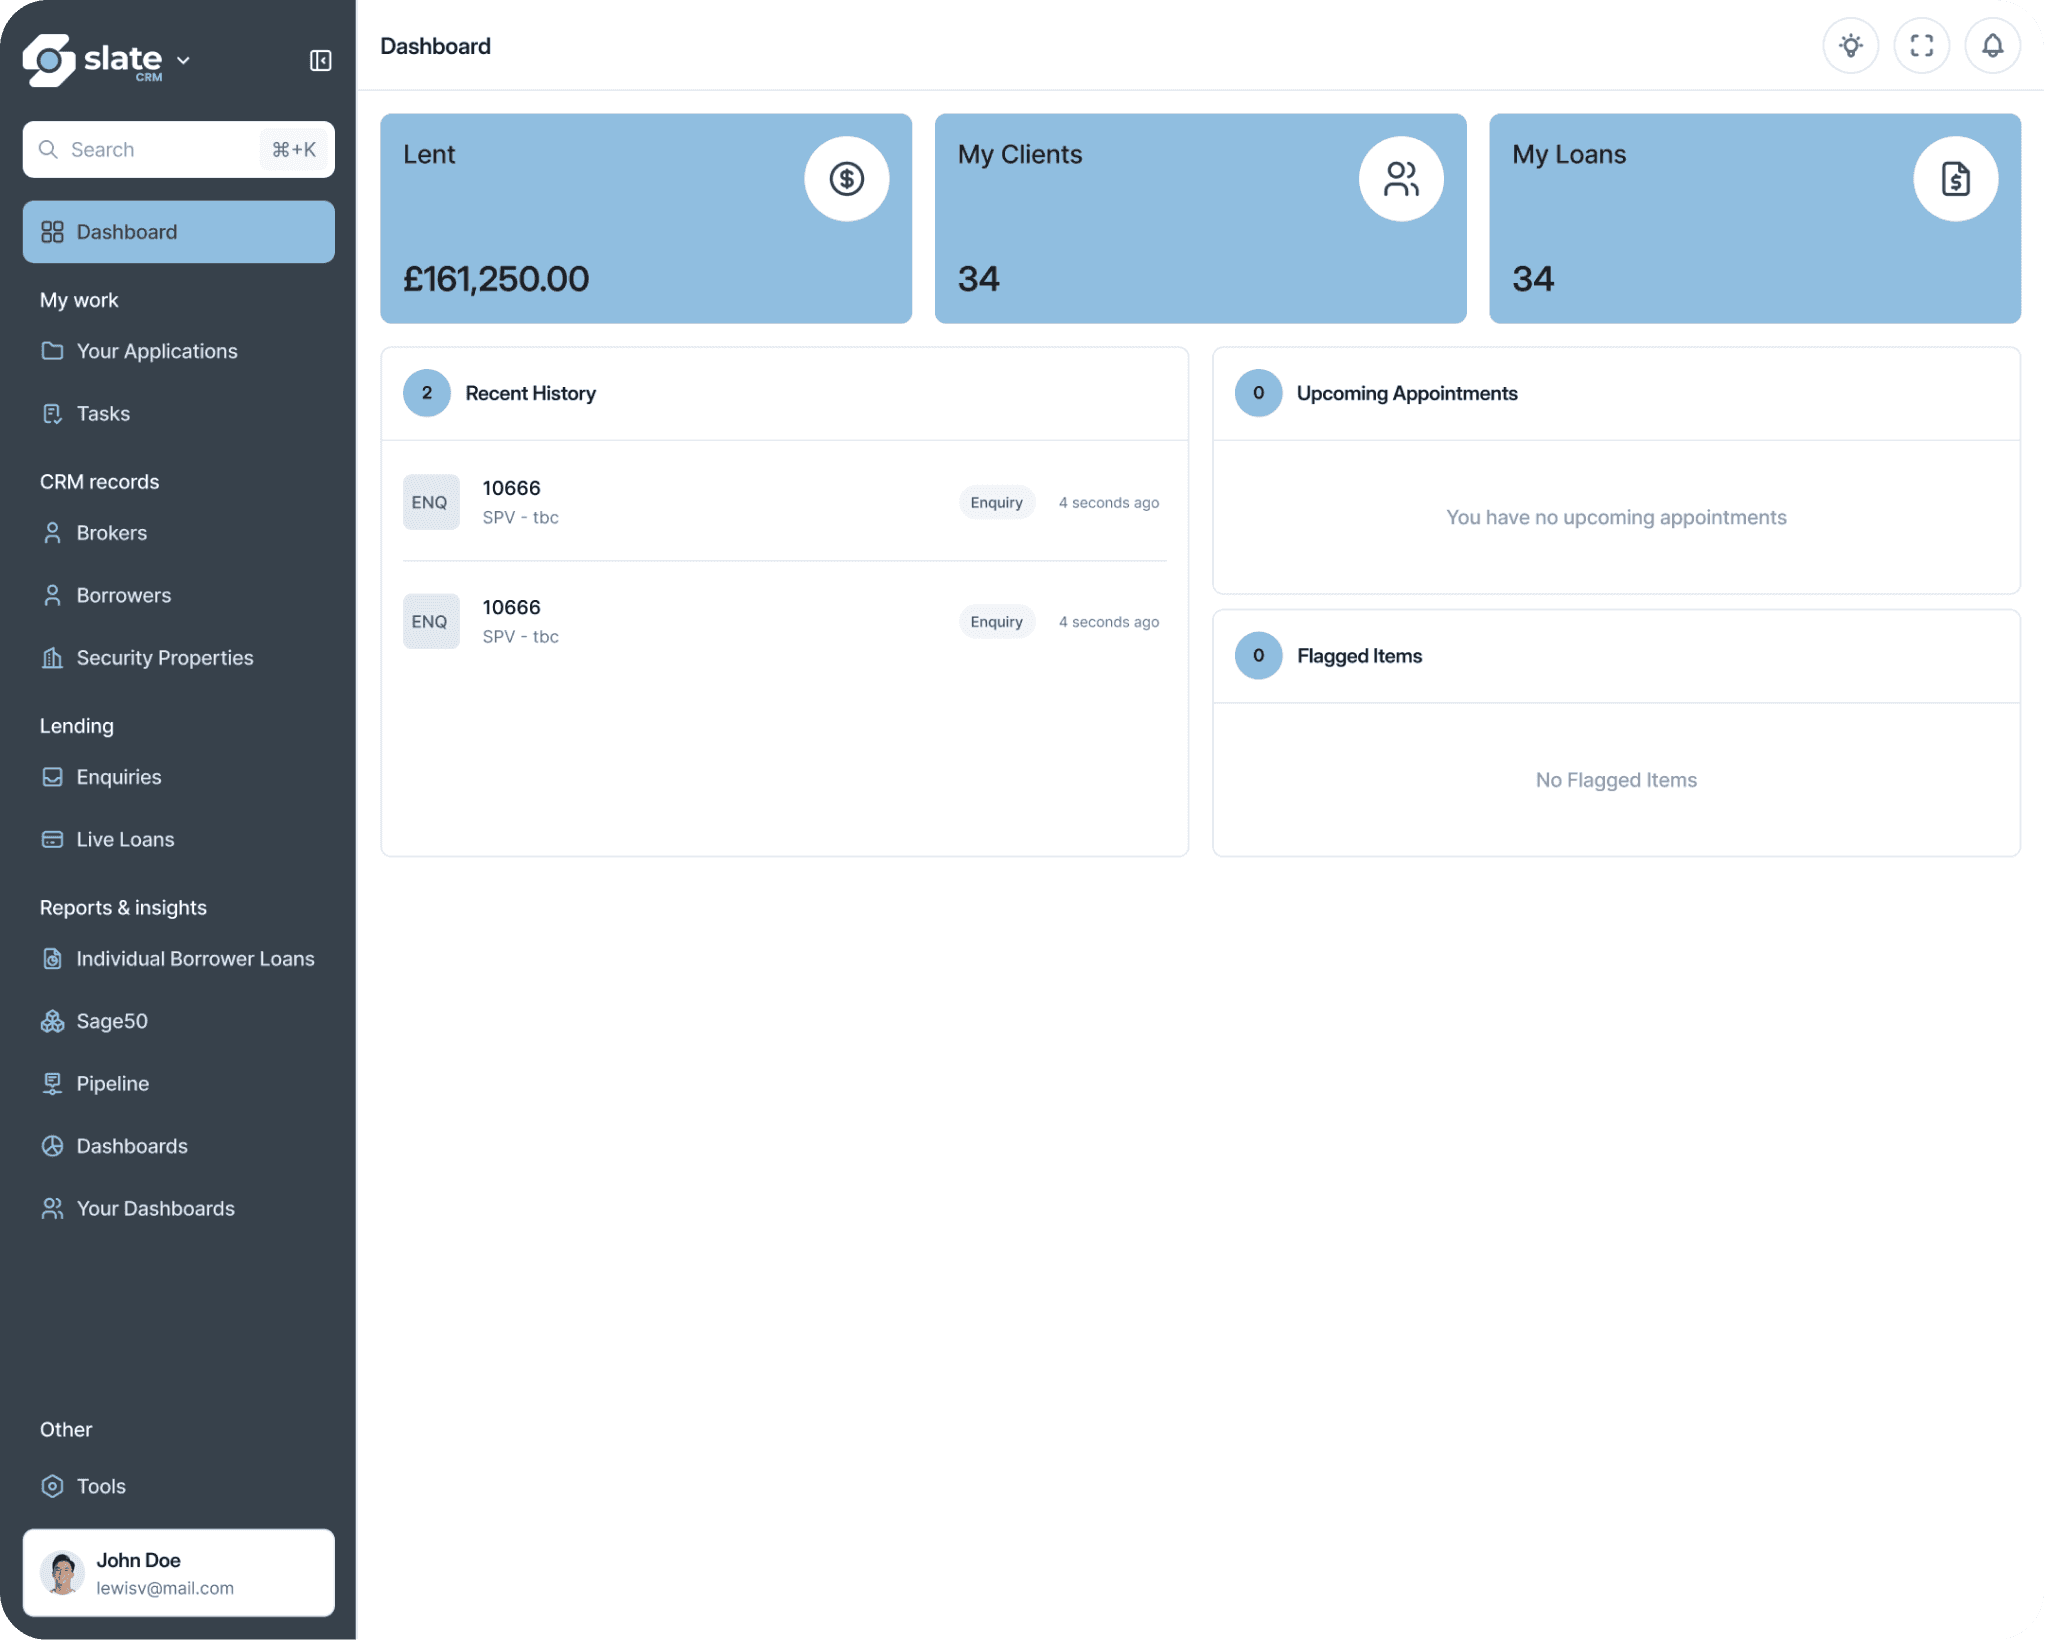2045x1640 pixels.
Task: Expand Slate CRM workspace chevron dropdown
Action: [184, 61]
